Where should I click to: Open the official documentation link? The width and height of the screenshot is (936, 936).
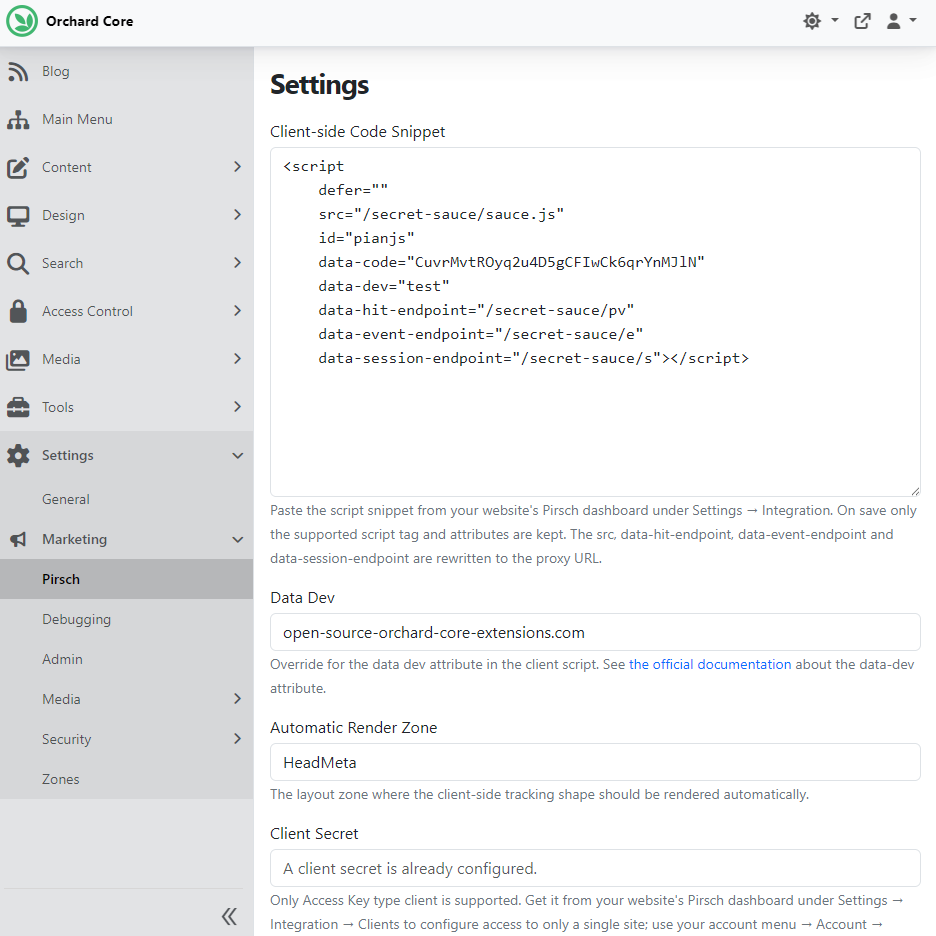[x=710, y=664]
